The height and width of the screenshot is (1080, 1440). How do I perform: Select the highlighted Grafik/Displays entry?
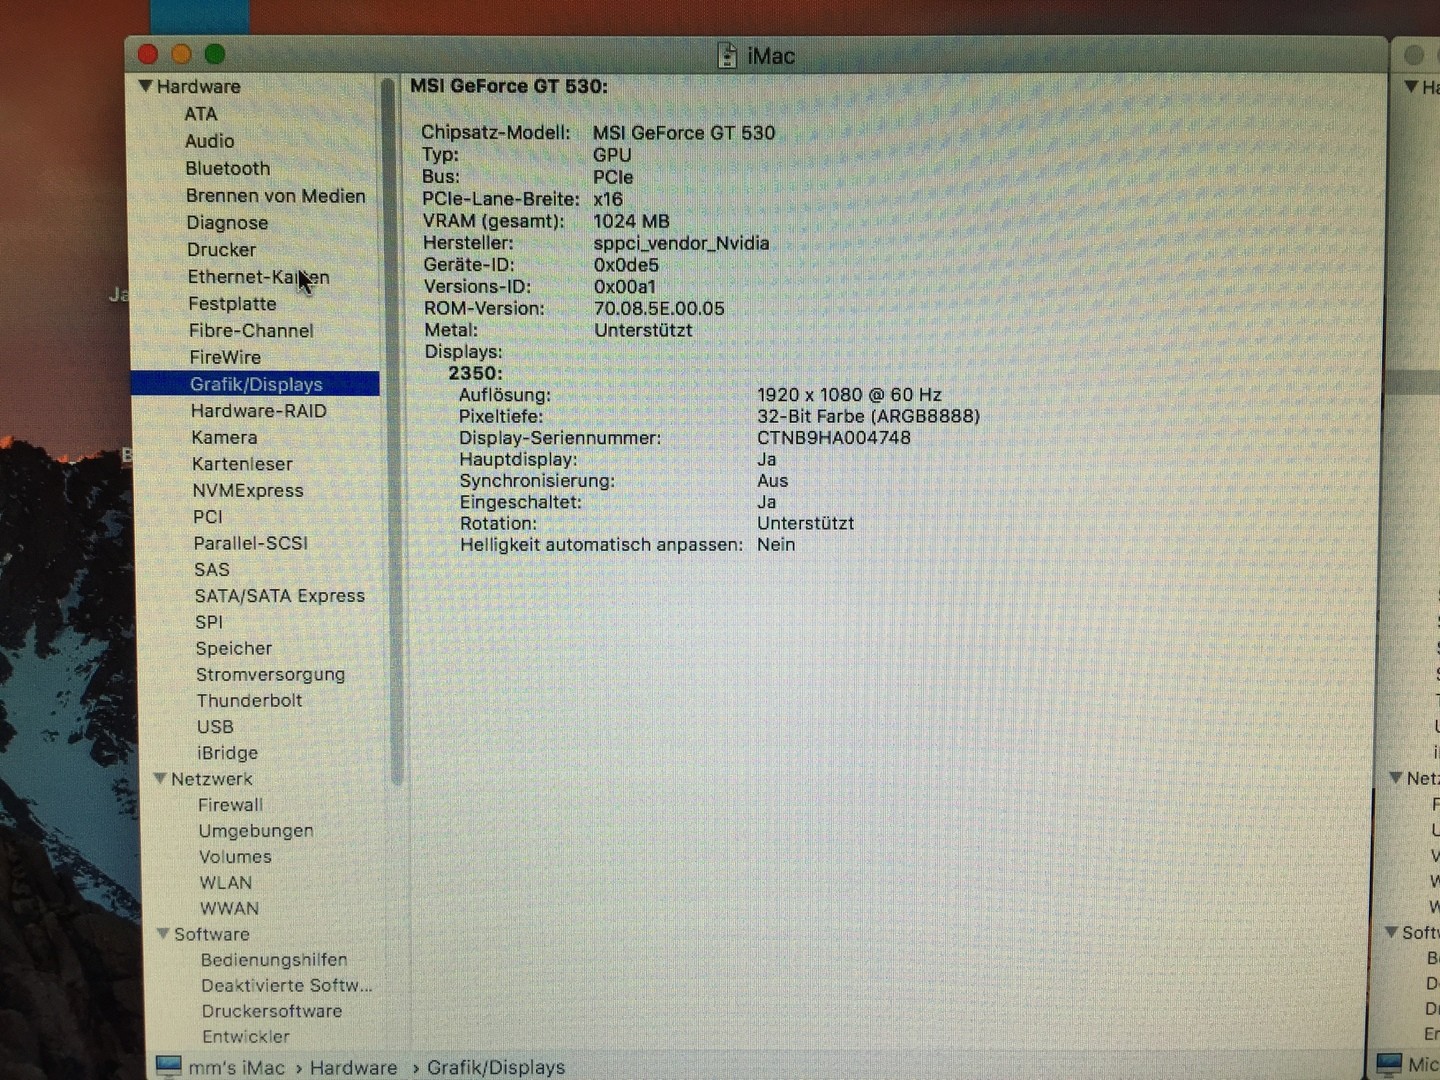pos(255,384)
